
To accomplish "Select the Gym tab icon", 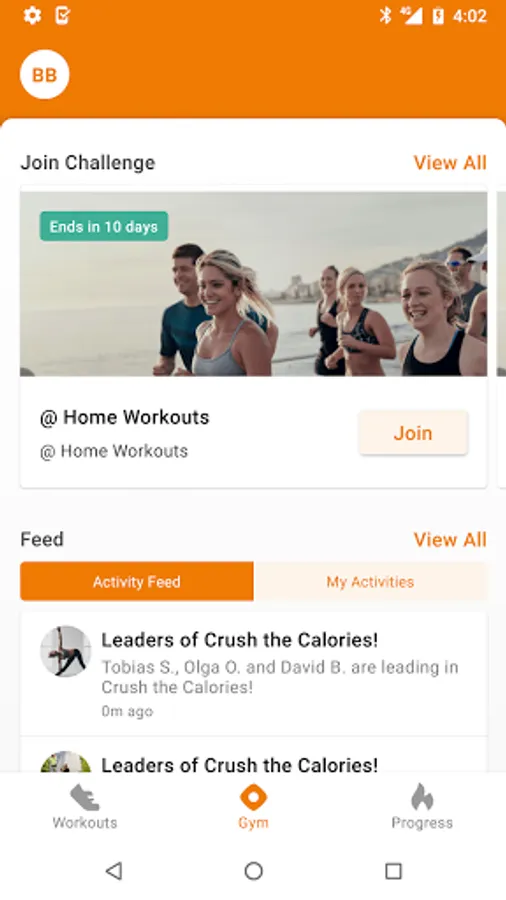I will click(253, 797).
